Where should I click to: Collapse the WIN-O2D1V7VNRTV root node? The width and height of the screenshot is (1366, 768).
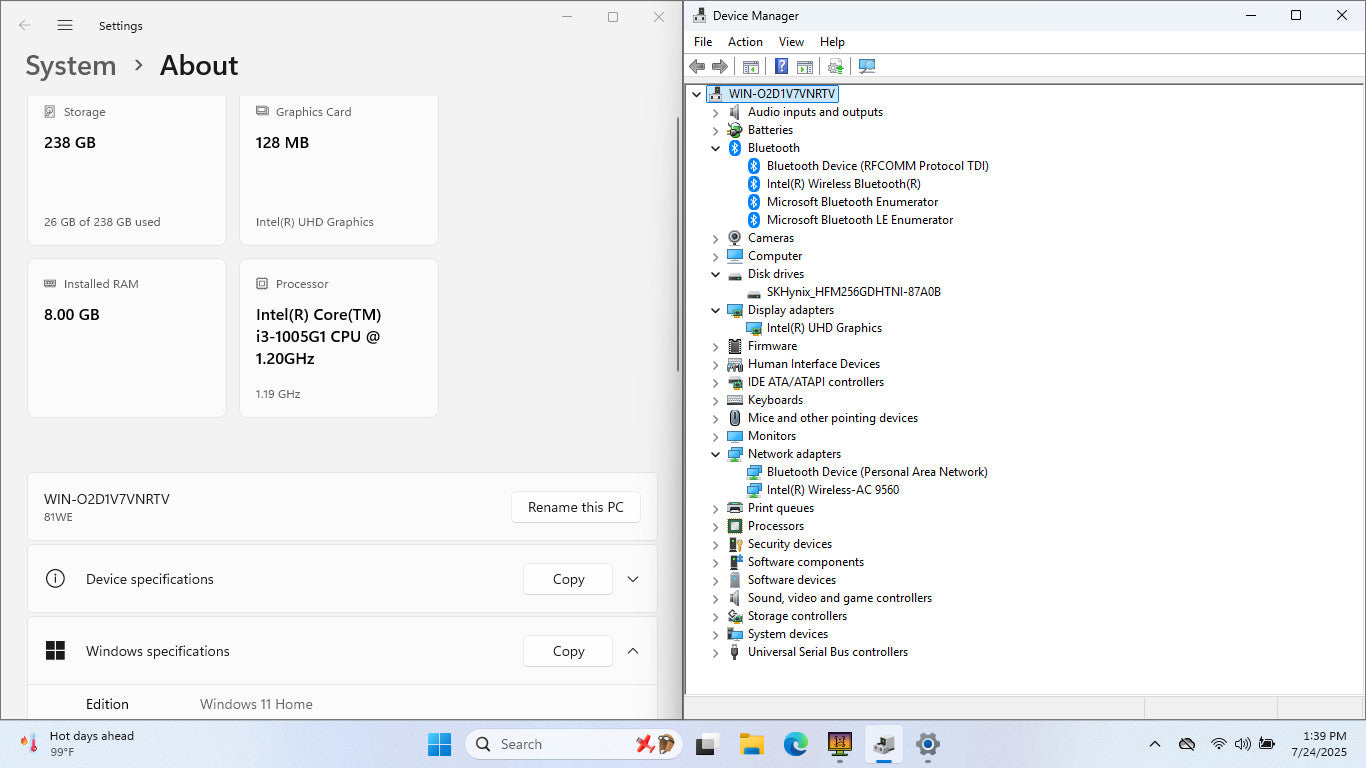pos(697,94)
